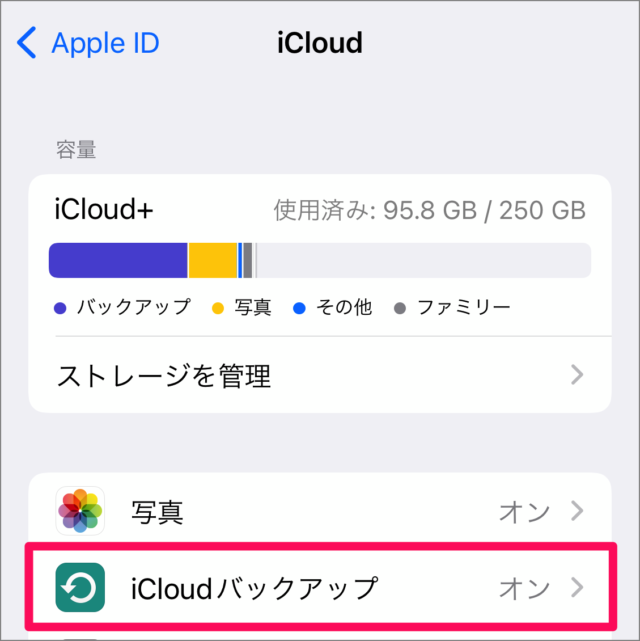
Task: Tap the gray ファミリー legend dot
Action: 399,308
